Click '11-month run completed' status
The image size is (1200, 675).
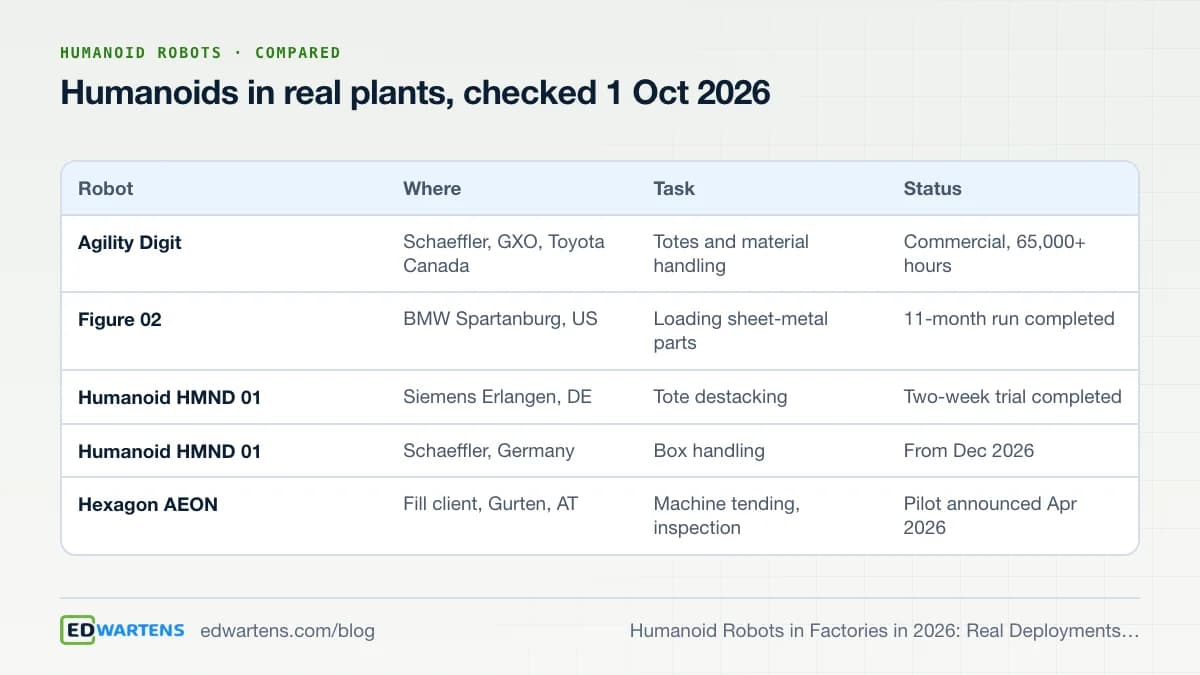[1009, 319]
